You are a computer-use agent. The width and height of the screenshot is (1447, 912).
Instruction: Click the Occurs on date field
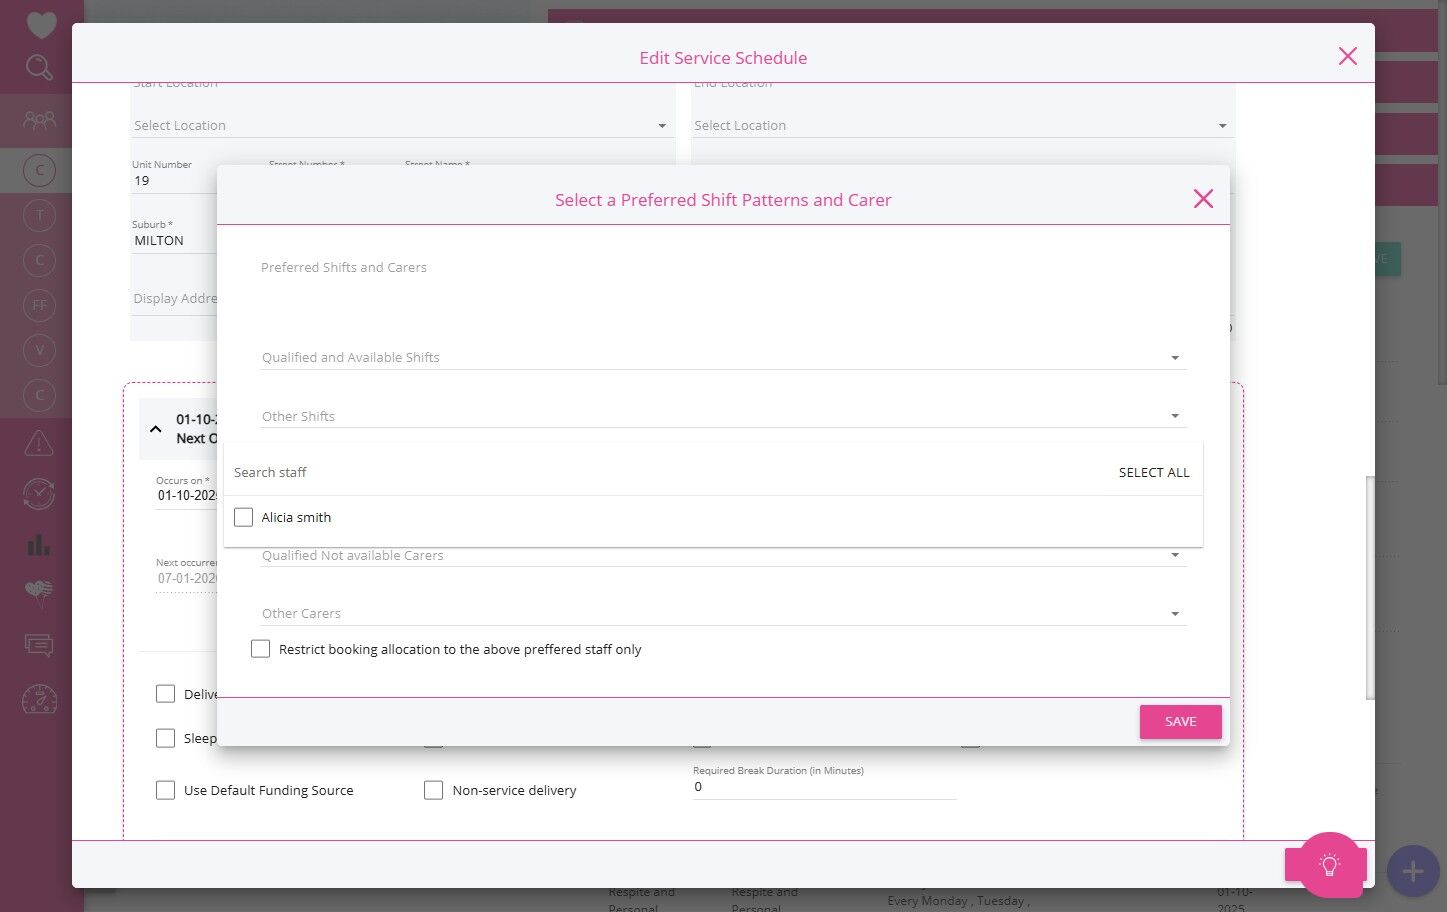point(187,495)
